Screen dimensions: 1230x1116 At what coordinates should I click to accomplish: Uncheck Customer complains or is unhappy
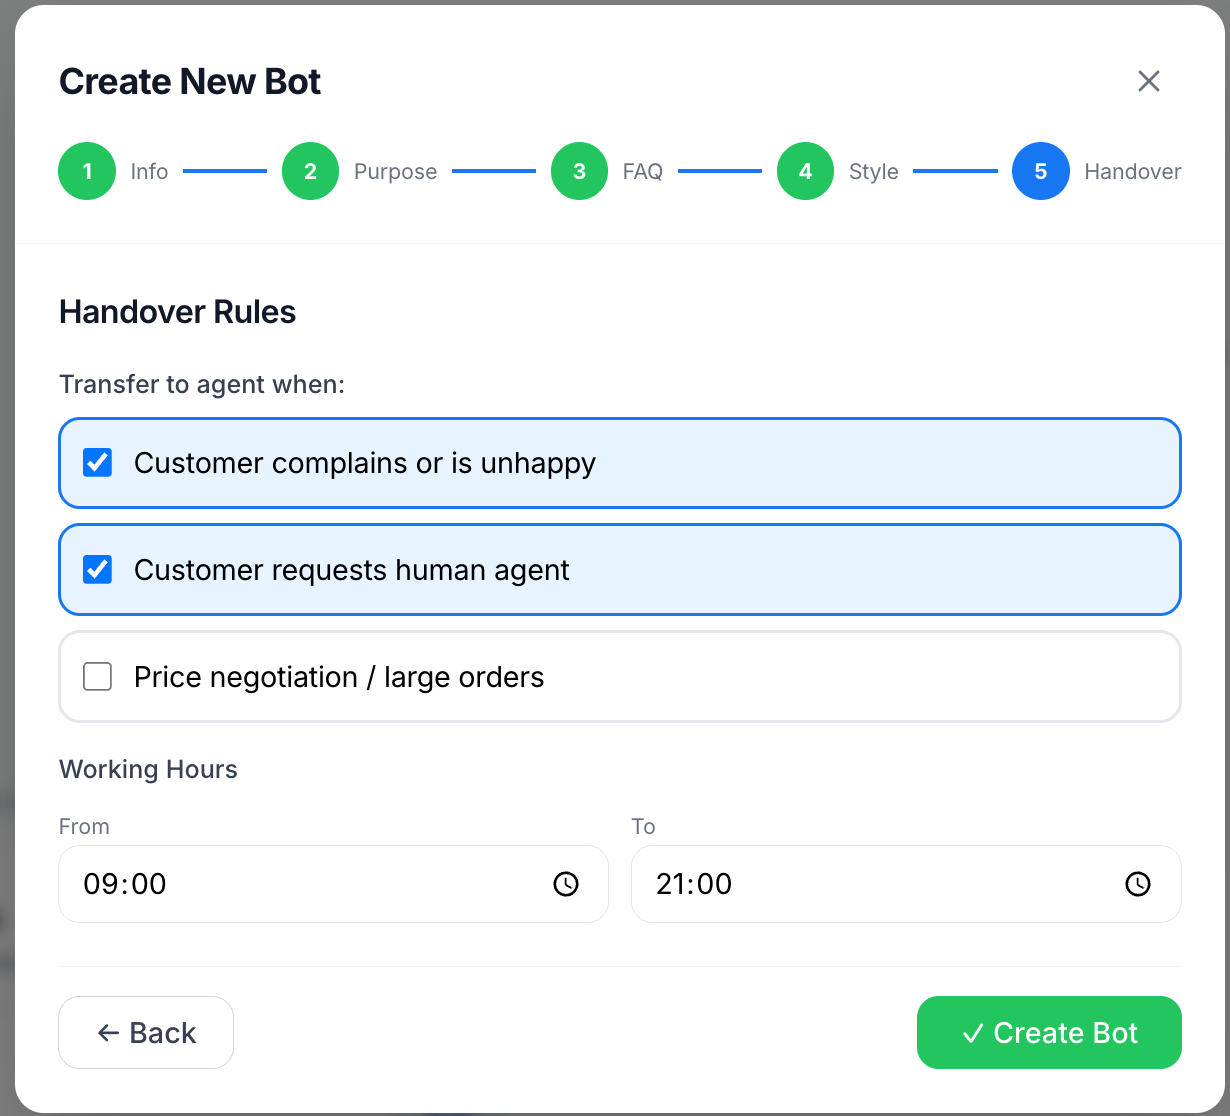97,463
